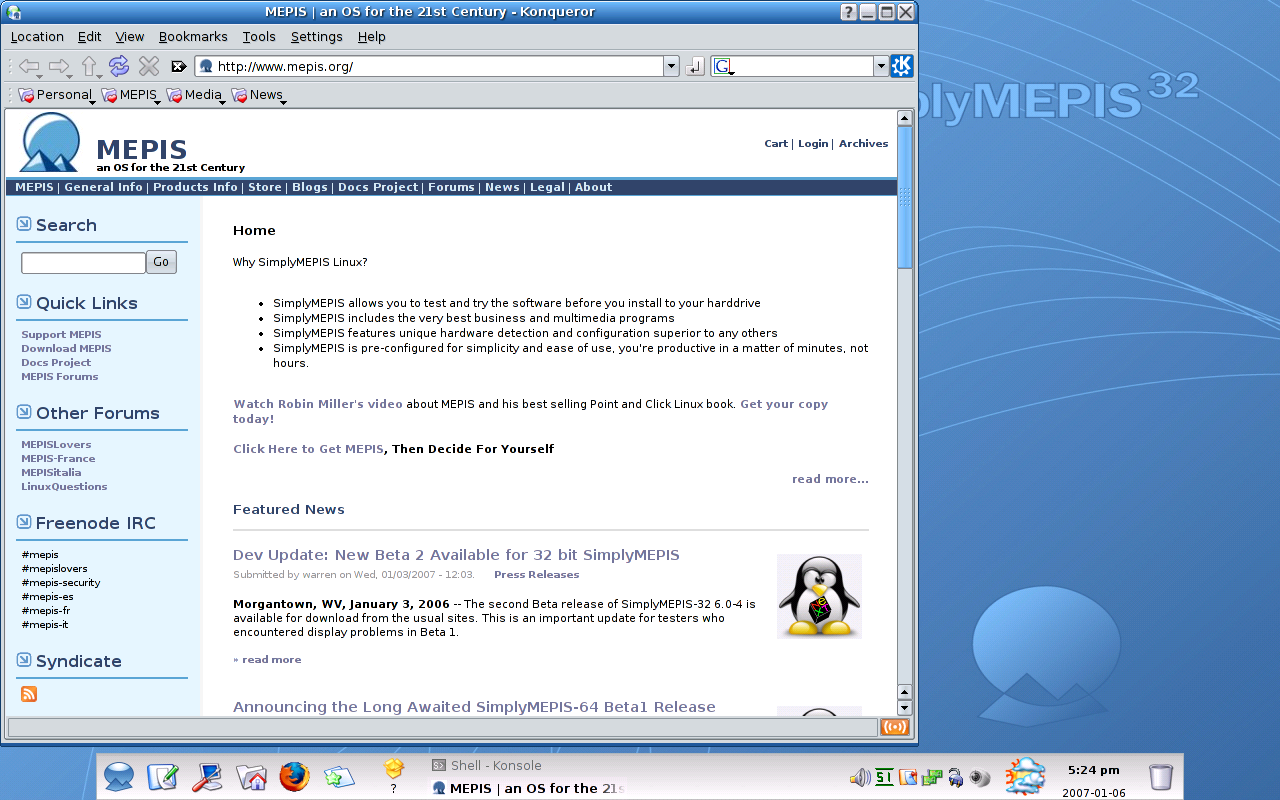Clear the location bar with the black eraser icon
This screenshot has height=800, width=1280.
tap(179, 67)
